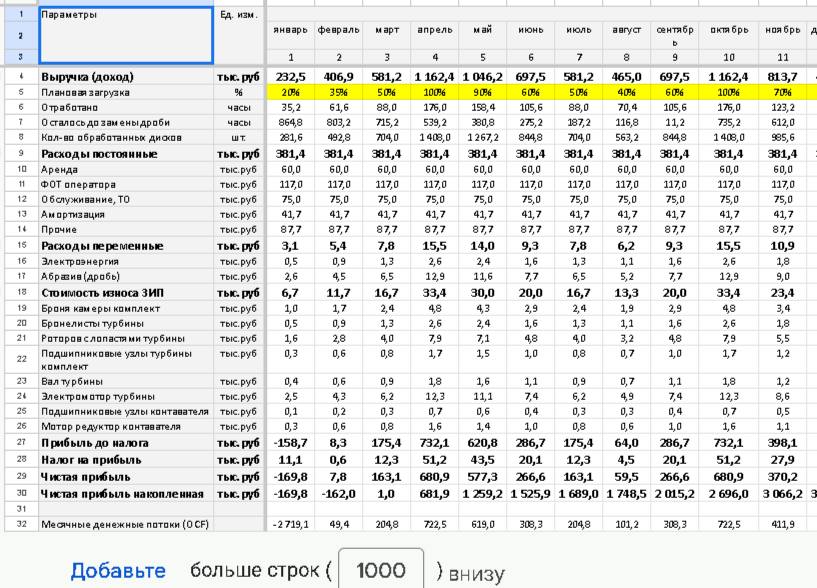The image size is (817, 588).
Task: Select the -158,7 January pre-tax profit cell
Action: click(291, 442)
